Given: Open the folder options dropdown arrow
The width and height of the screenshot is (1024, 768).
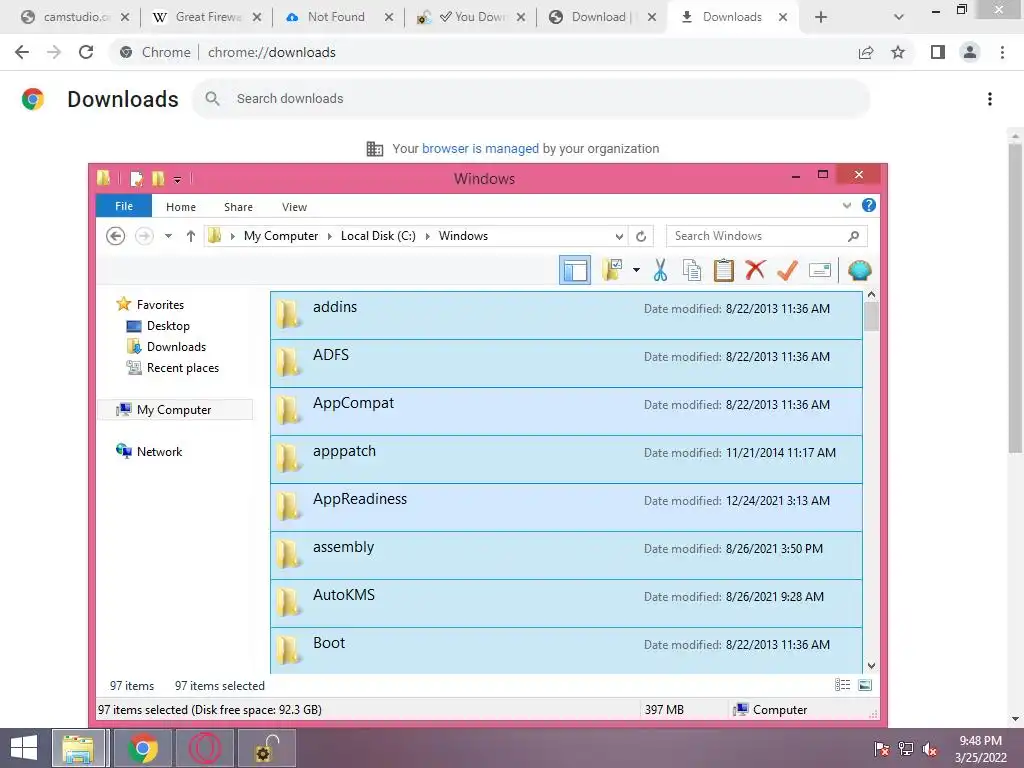Looking at the screenshot, I should point(636,270).
